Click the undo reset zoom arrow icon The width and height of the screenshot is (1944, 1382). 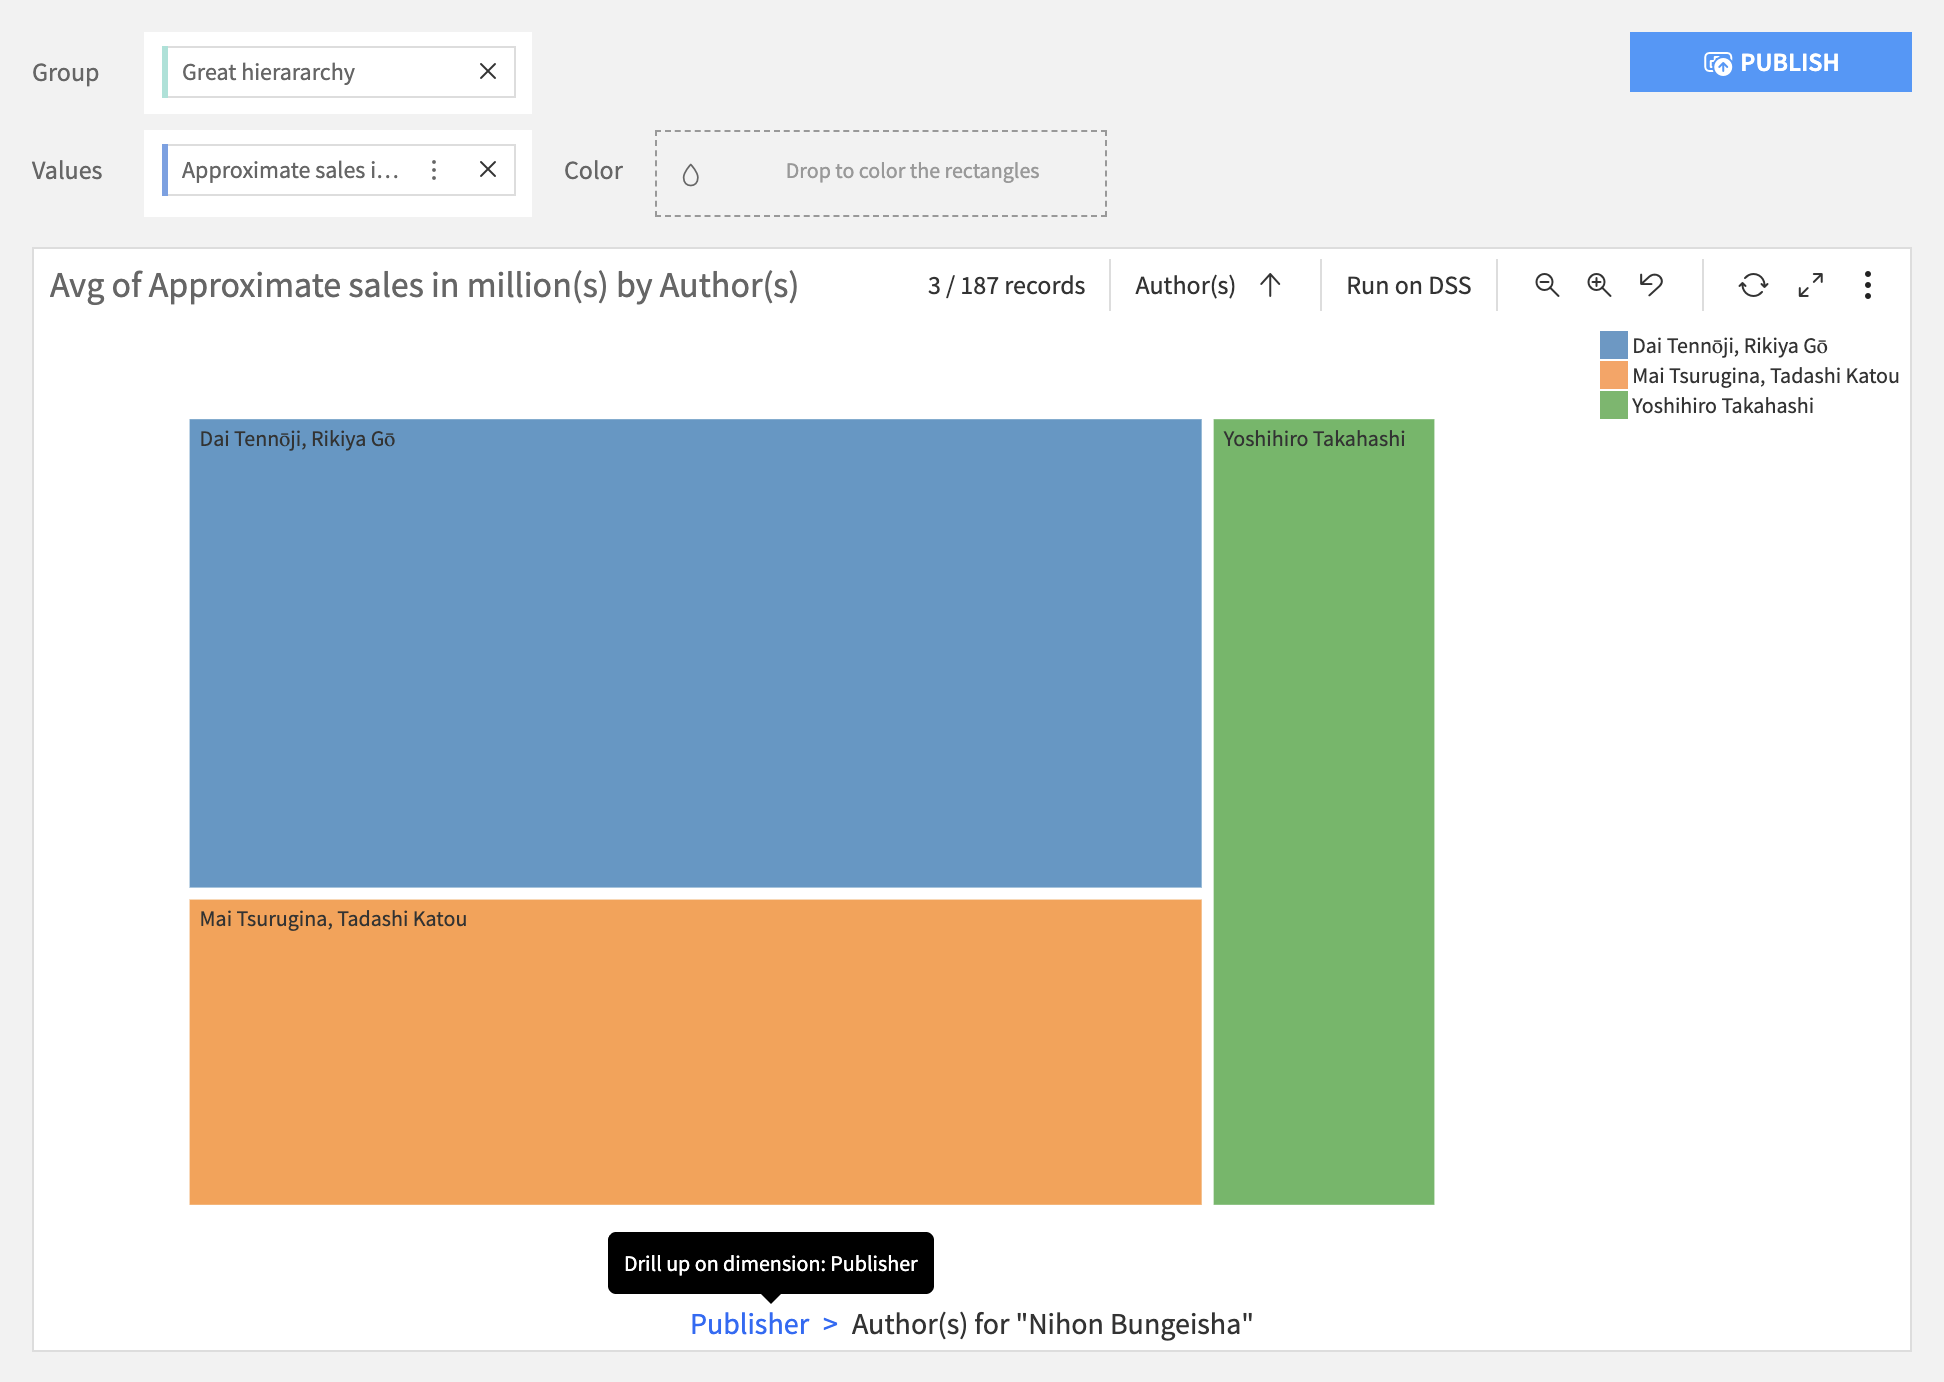[1651, 285]
